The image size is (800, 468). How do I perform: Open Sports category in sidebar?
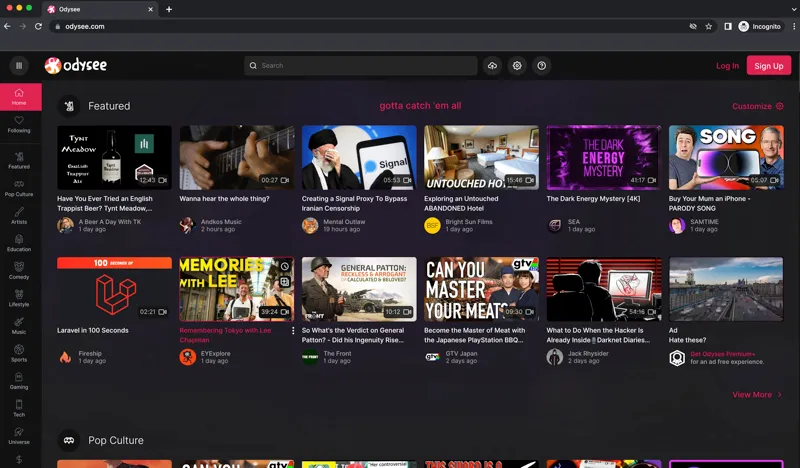coord(20,353)
